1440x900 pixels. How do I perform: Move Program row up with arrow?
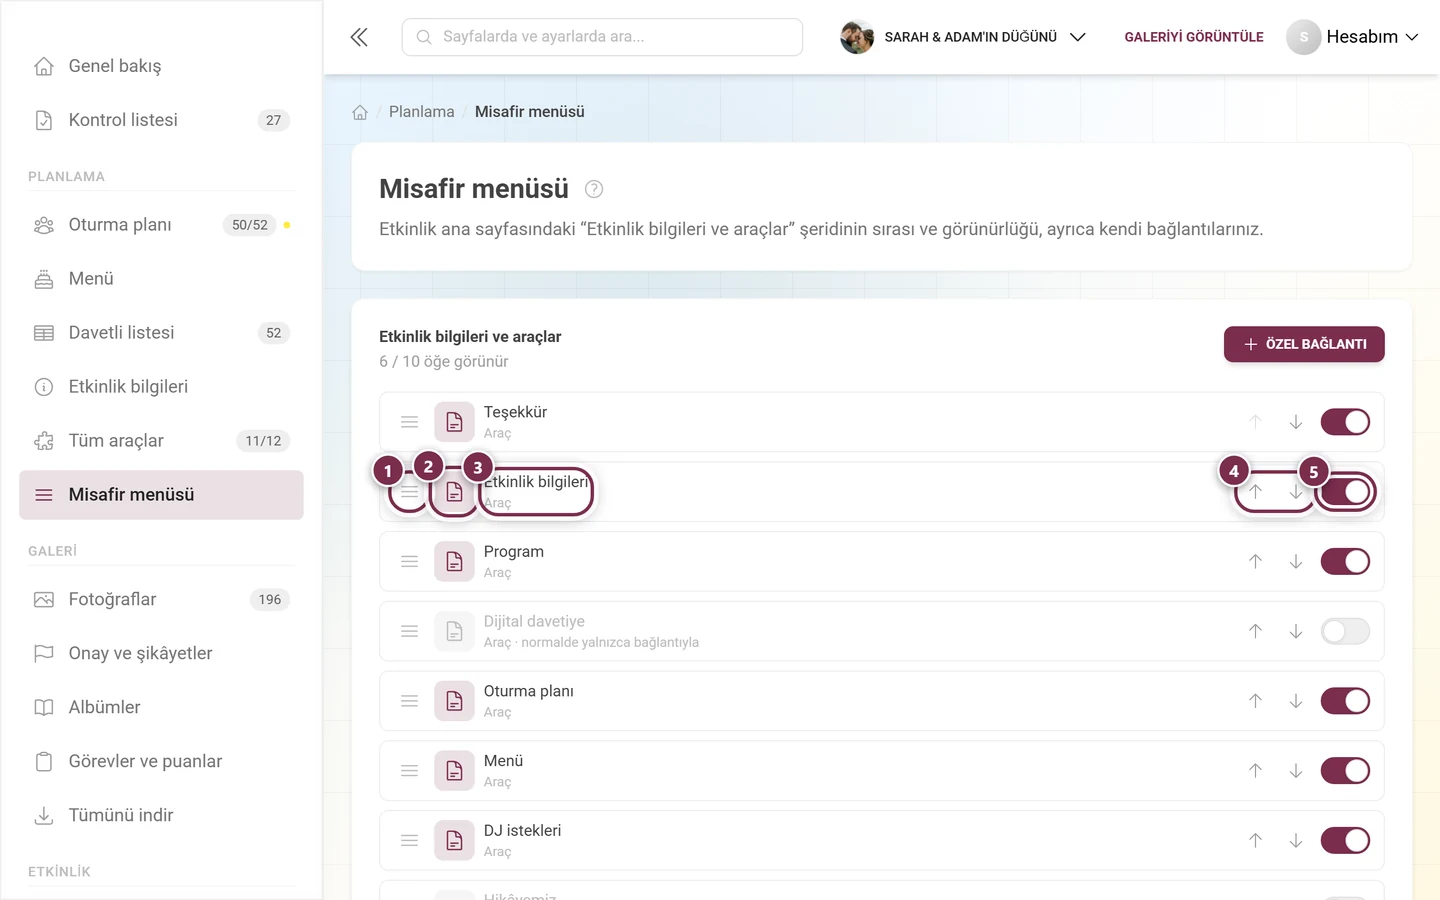tap(1255, 562)
